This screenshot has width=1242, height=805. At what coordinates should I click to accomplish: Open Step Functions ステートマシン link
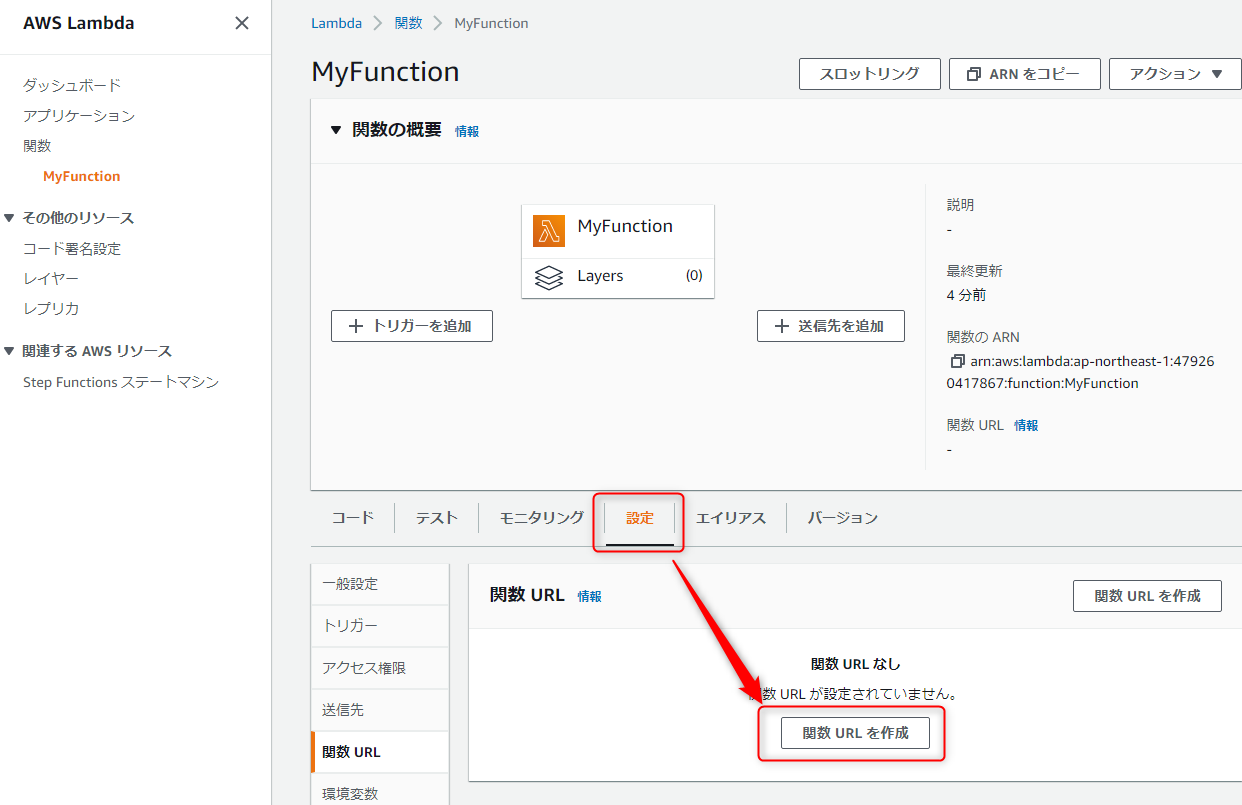click(121, 382)
